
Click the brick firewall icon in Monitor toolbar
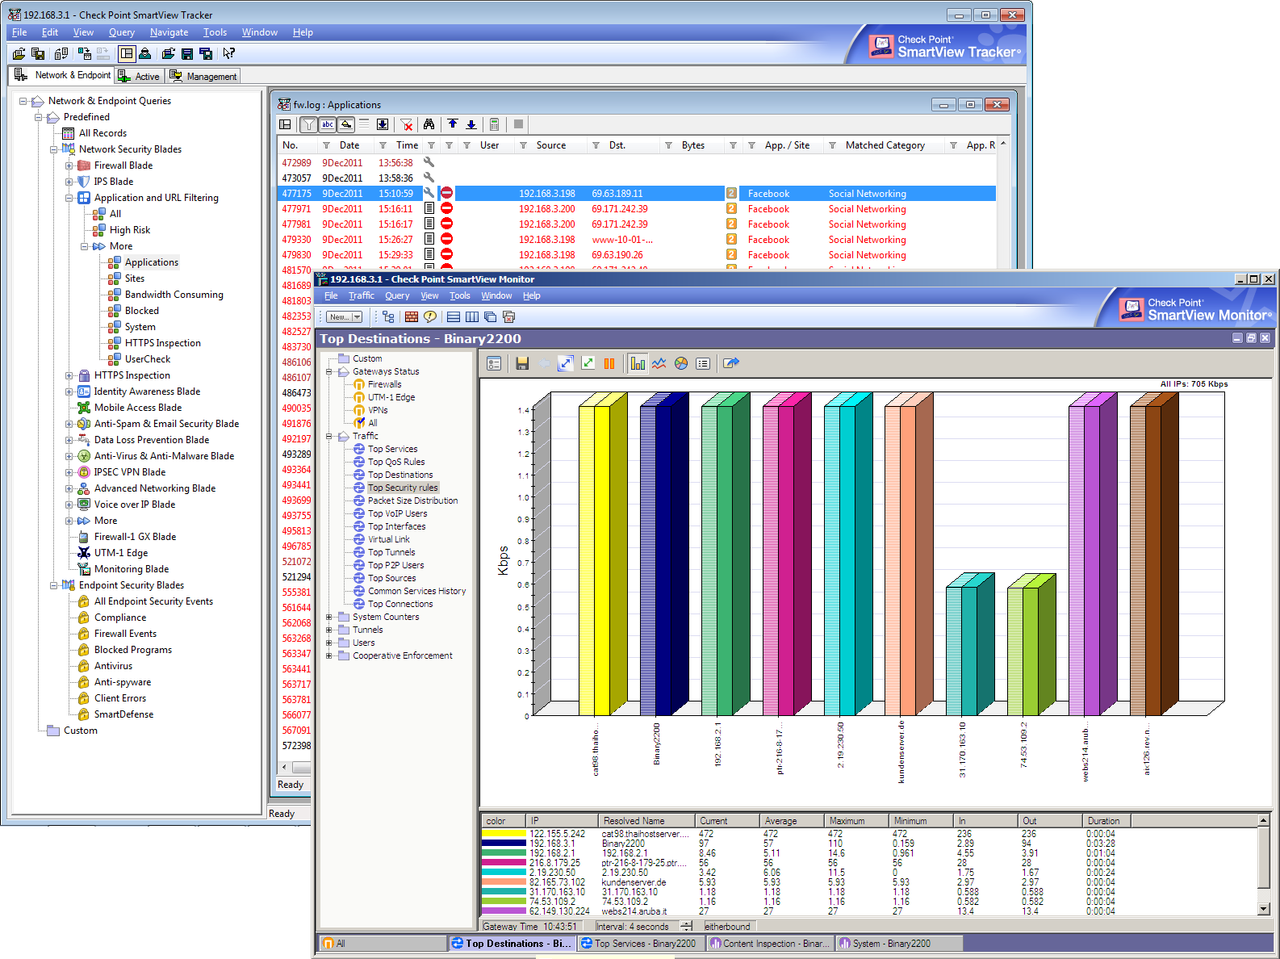(x=411, y=317)
